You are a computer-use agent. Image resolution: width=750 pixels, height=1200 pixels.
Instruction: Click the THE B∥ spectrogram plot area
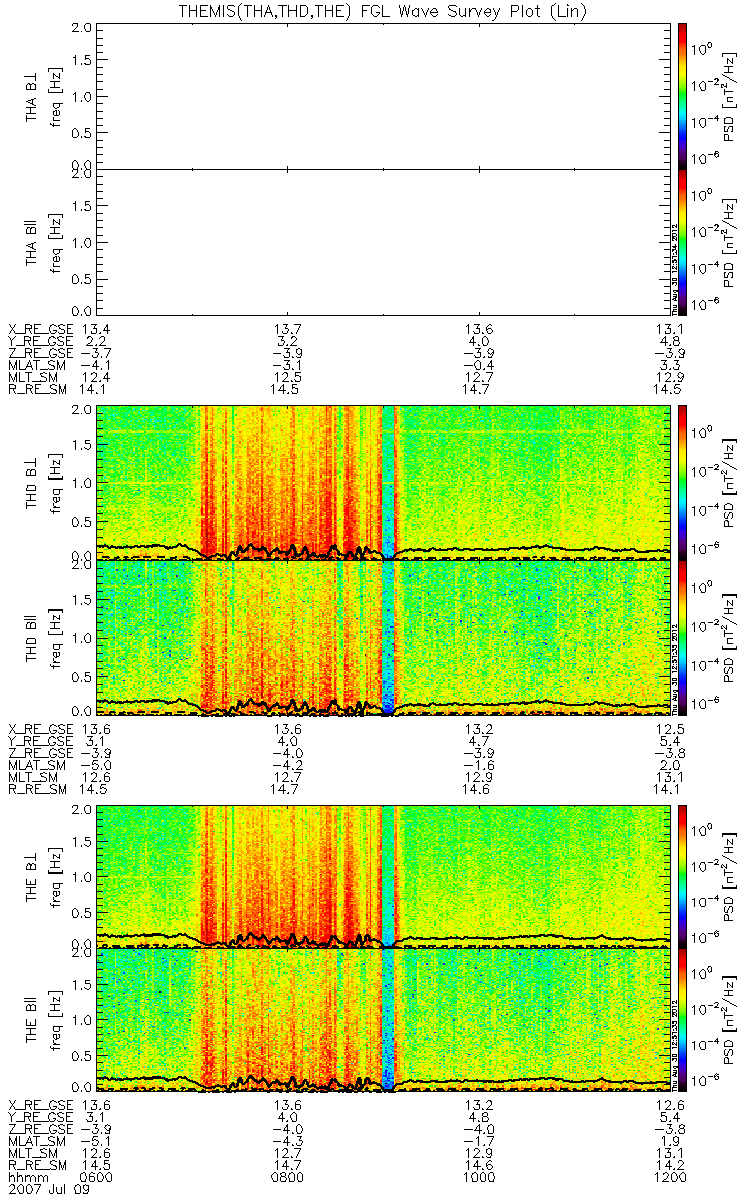tap(384, 1020)
